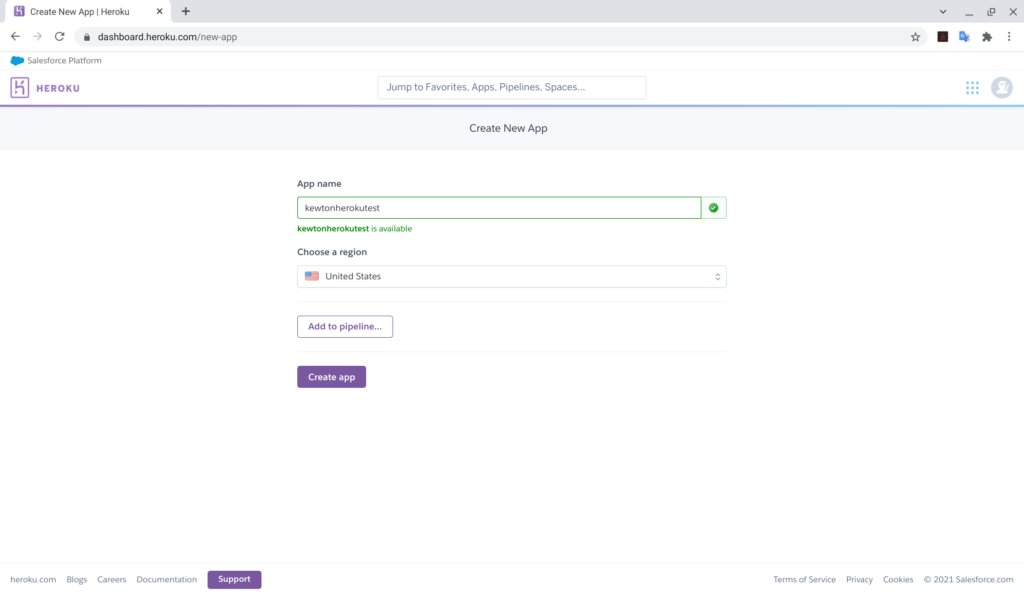
Task: Open a new browser tab
Action: (186, 11)
